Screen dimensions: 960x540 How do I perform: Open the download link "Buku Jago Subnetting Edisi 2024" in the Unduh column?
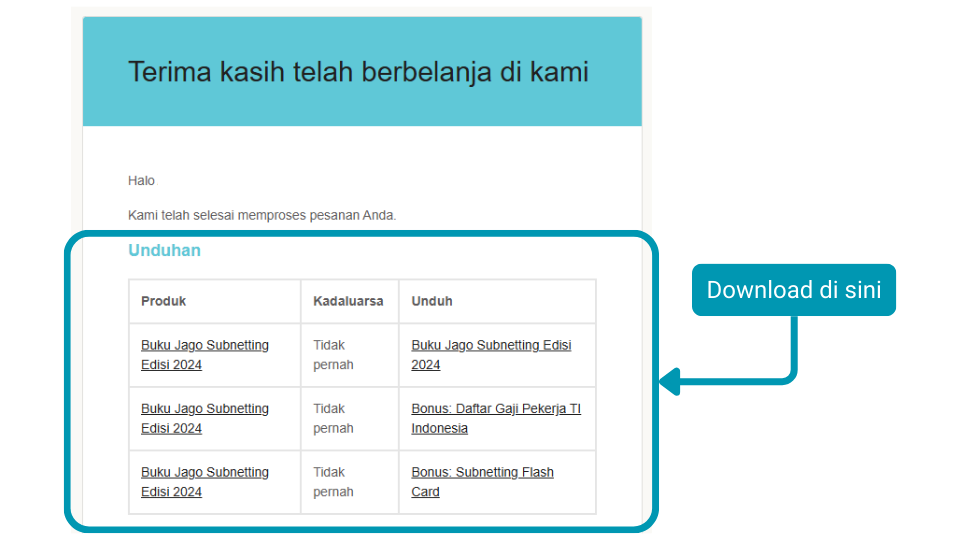pos(490,355)
